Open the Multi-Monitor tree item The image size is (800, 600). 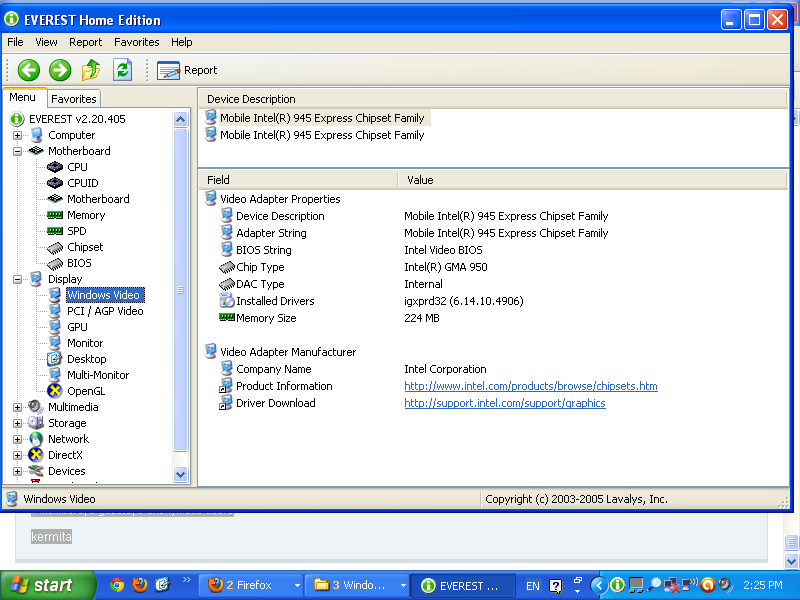click(98, 375)
